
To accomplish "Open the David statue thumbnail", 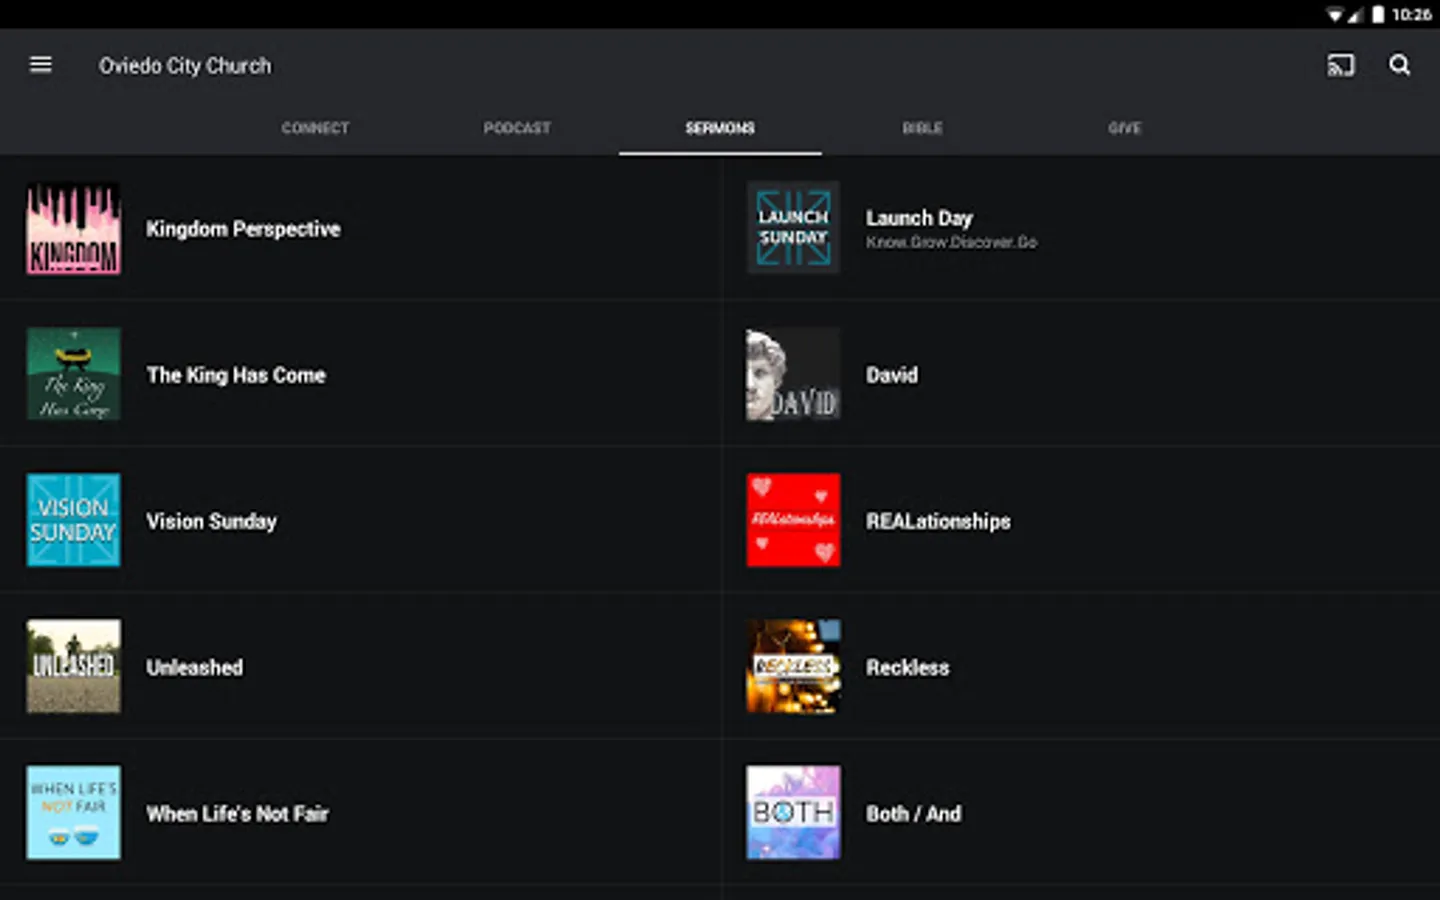I will coord(793,374).
